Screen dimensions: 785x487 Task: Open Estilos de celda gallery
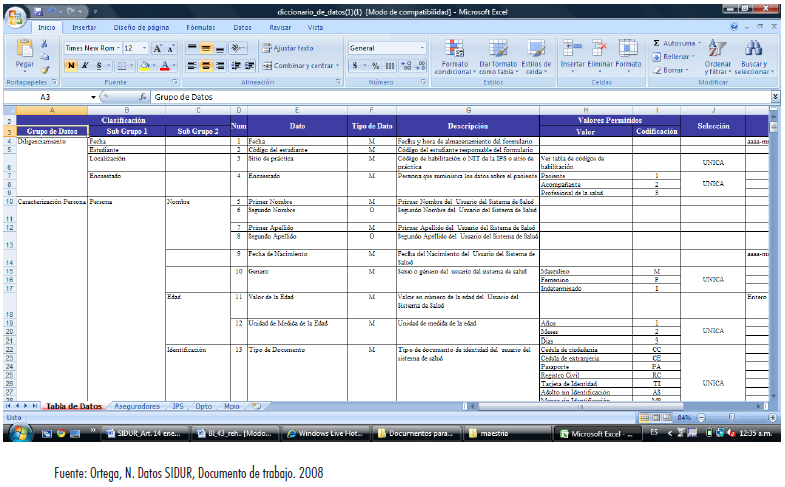coord(537,50)
